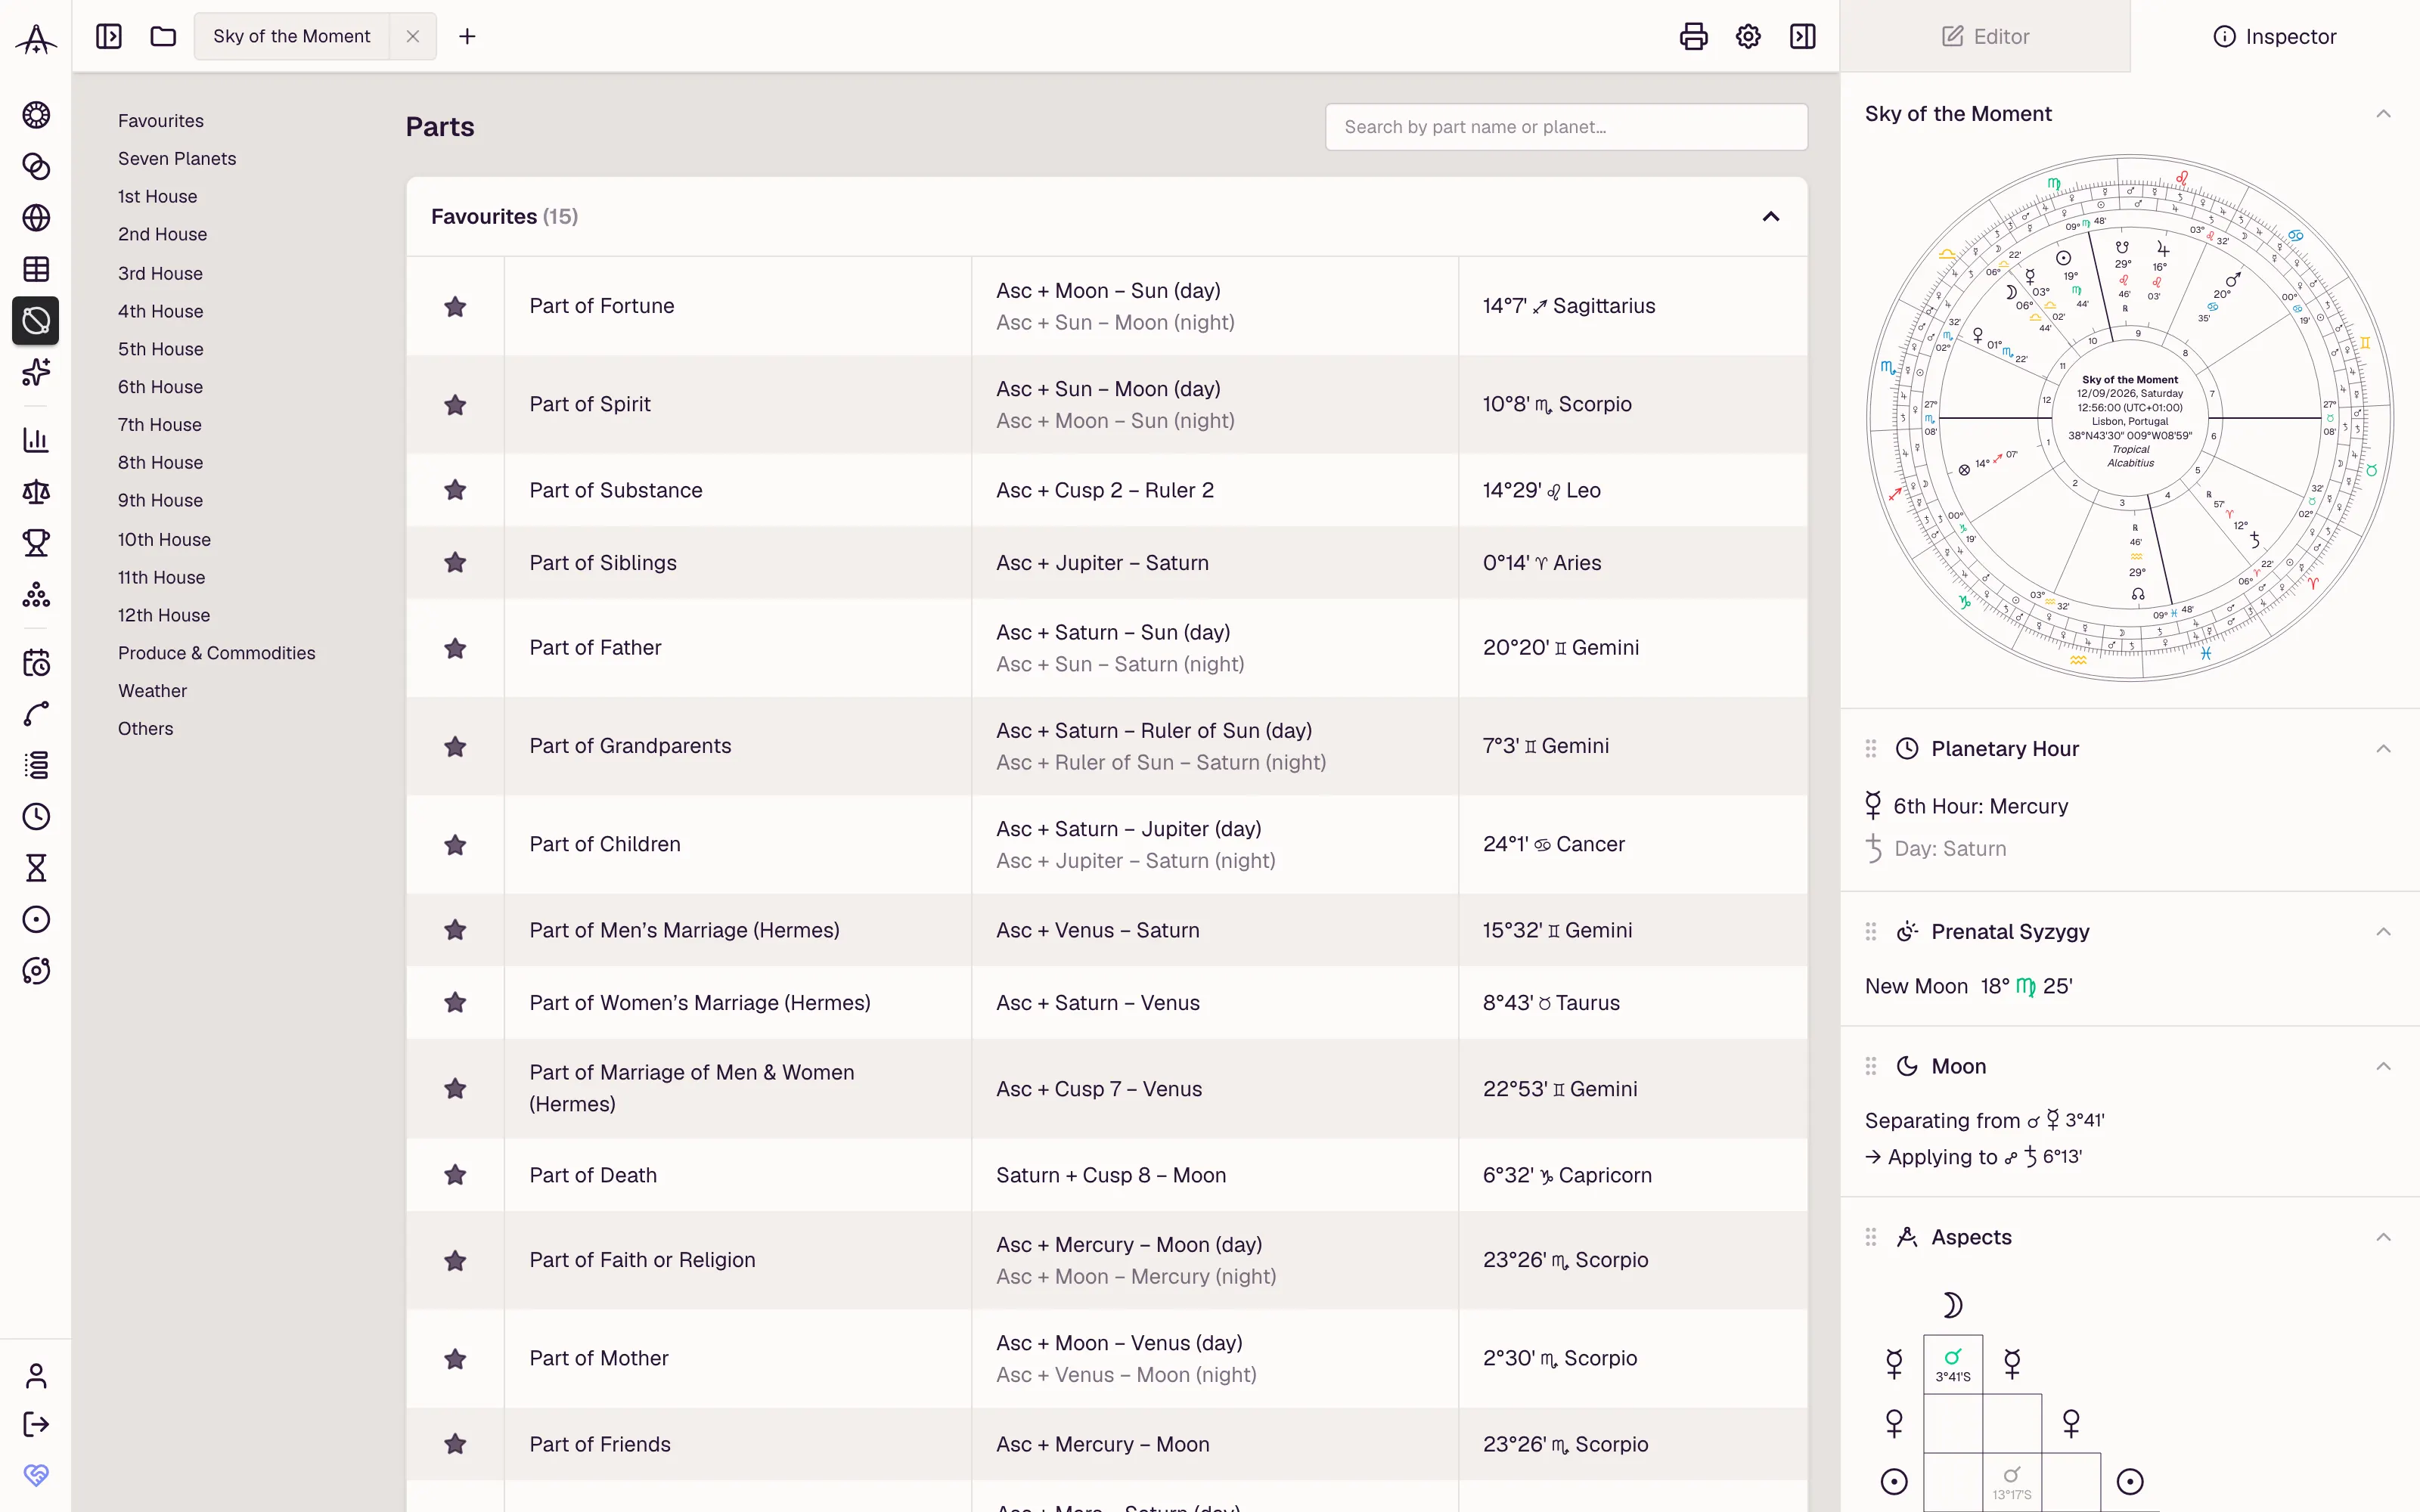The height and width of the screenshot is (1512, 2420).
Task: Toggle the star for Part of Death
Action: (455, 1175)
